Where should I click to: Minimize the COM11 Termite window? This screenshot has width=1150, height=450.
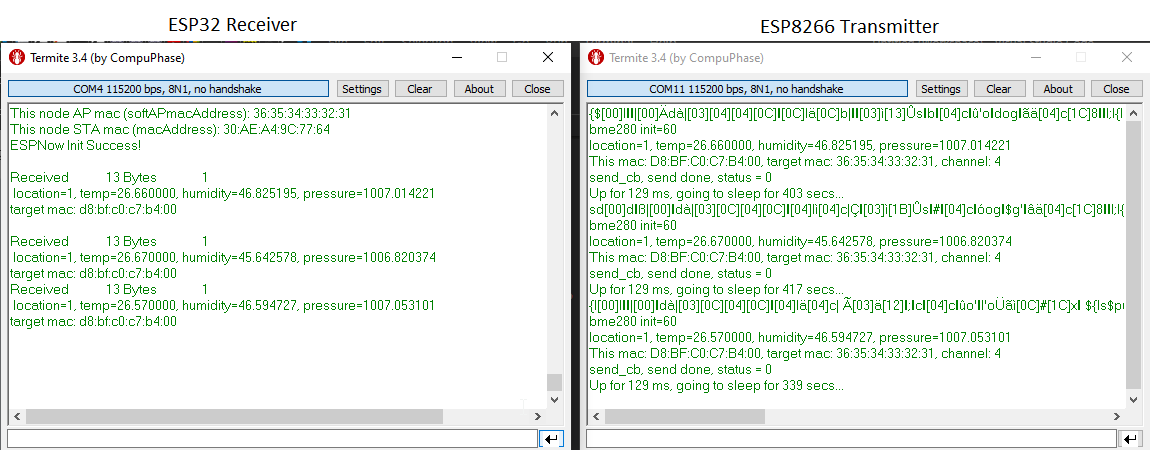click(x=1036, y=57)
